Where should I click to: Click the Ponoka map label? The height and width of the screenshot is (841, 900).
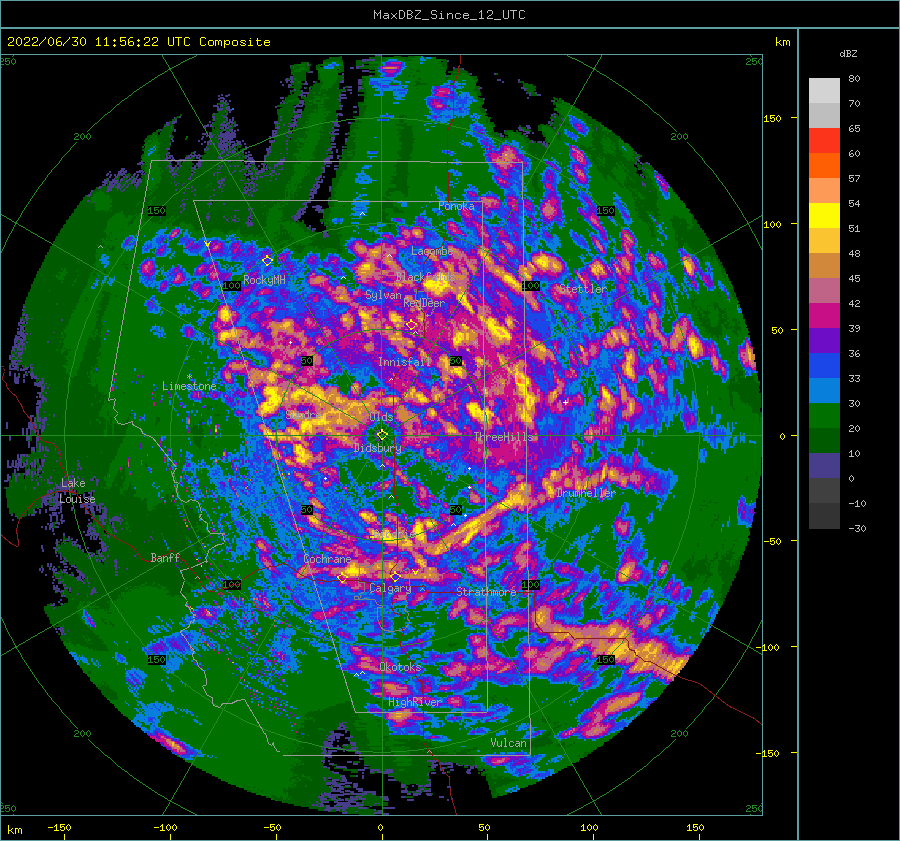click(x=456, y=206)
